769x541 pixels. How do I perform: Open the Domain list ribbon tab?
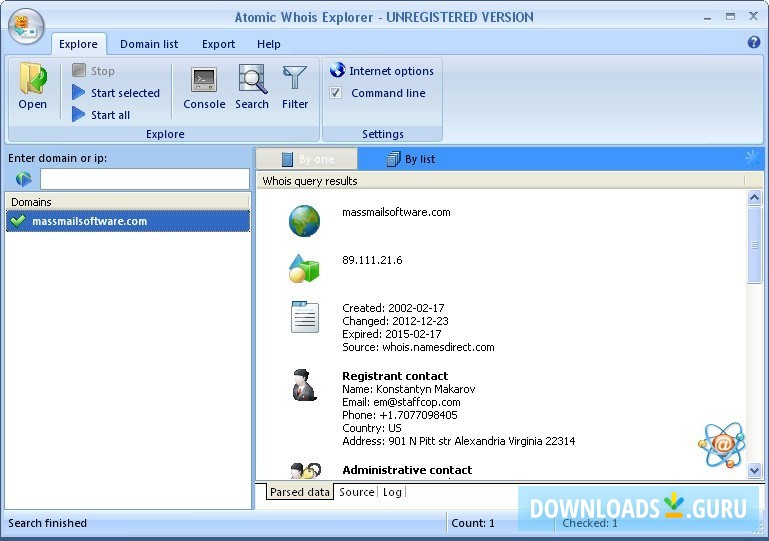149,44
